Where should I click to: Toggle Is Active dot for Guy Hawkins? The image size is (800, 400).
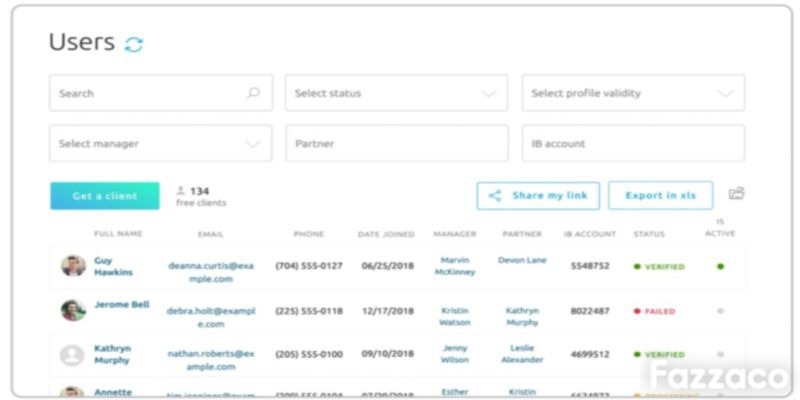coord(720,266)
